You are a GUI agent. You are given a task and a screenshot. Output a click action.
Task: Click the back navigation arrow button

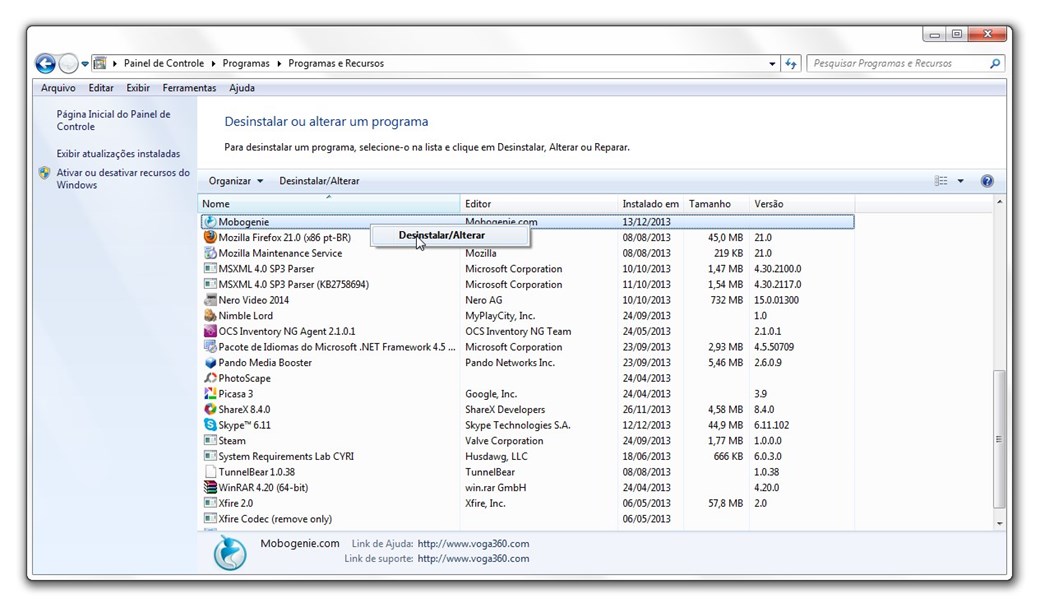point(45,63)
